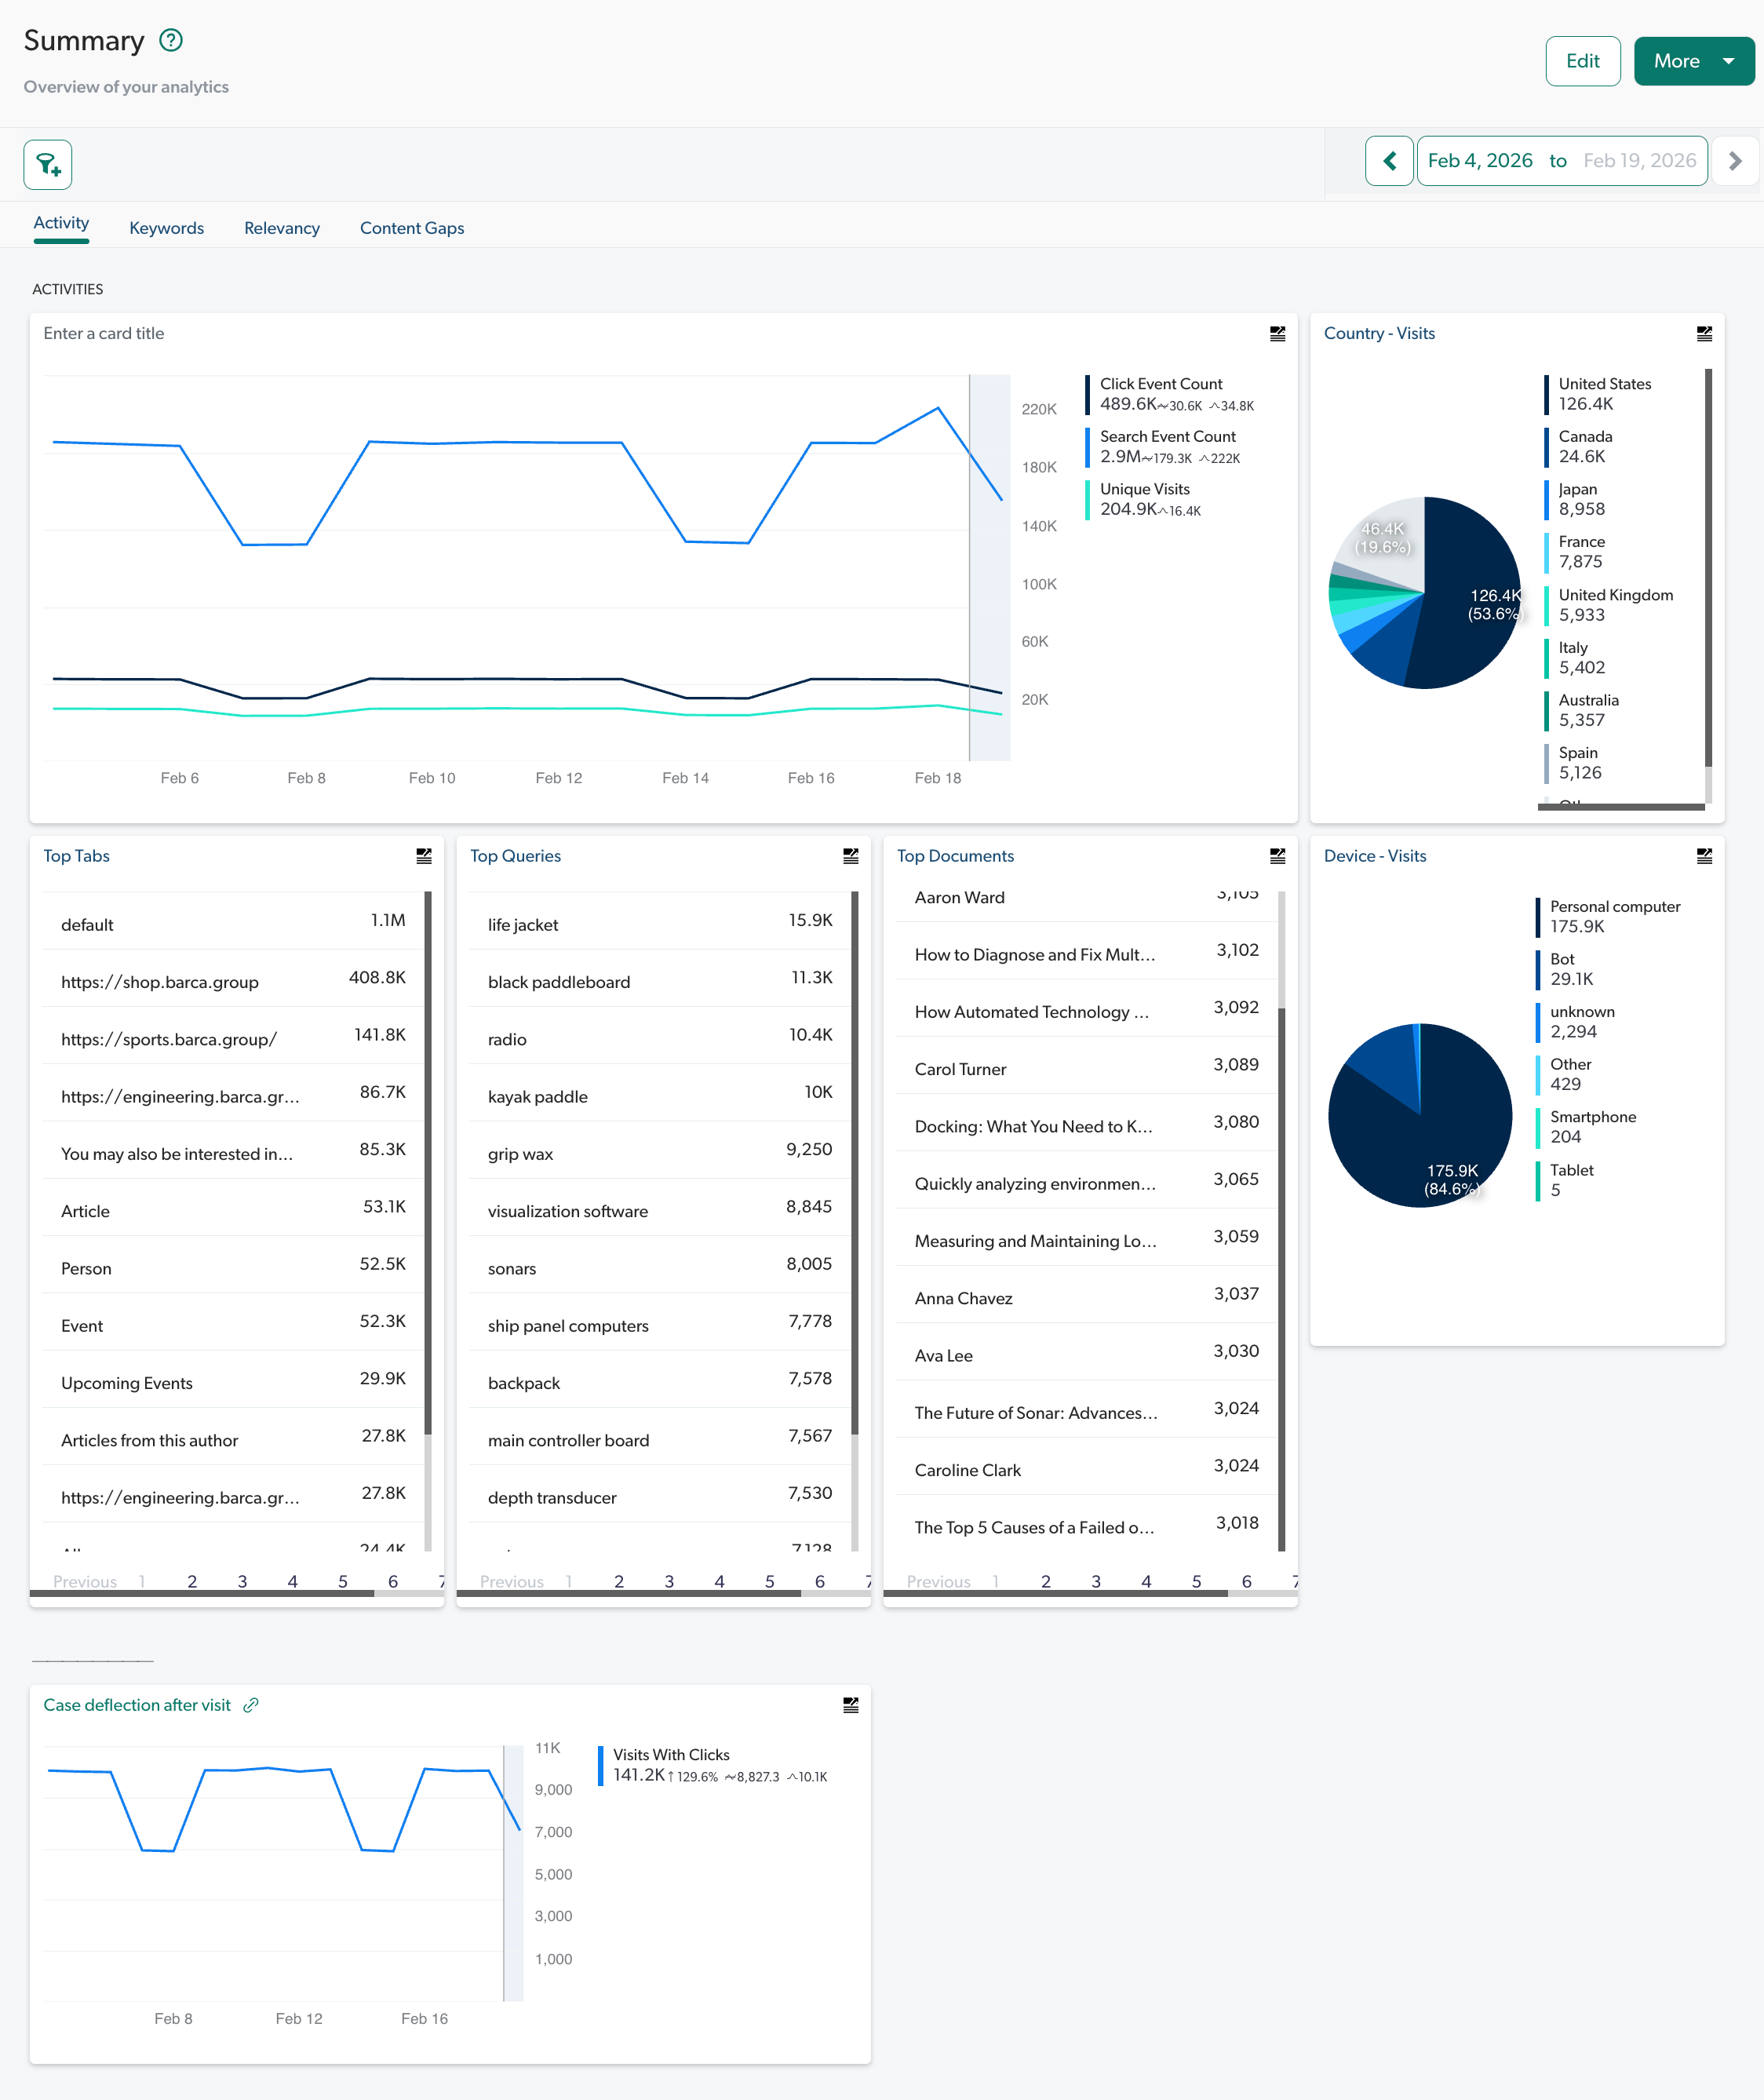Open the Summary help tooltip
The image size is (1764, 2100).
[171, 40]
